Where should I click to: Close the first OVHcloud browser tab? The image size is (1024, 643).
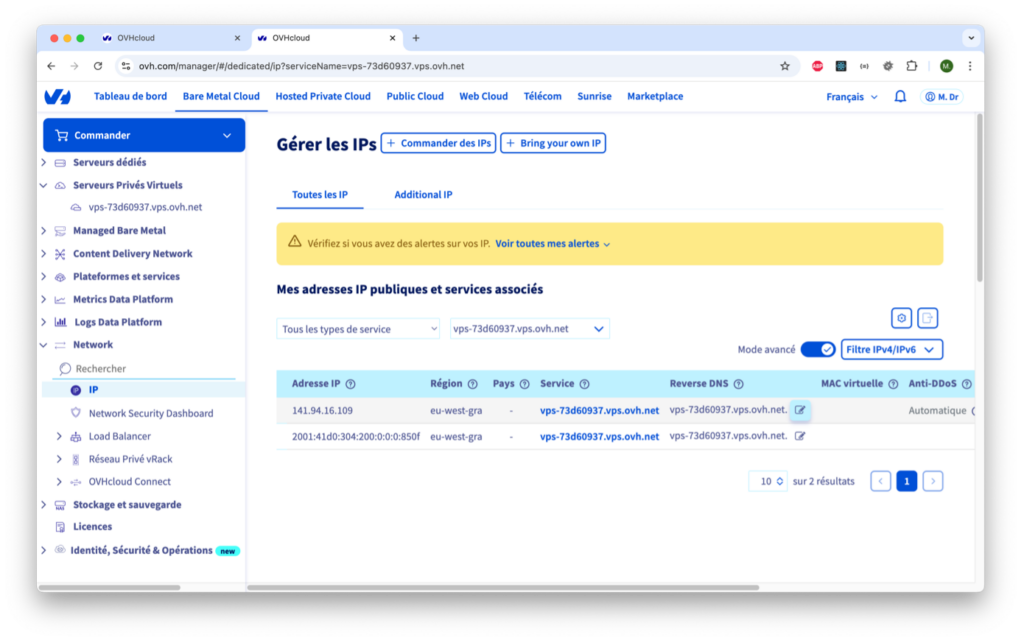237,38
